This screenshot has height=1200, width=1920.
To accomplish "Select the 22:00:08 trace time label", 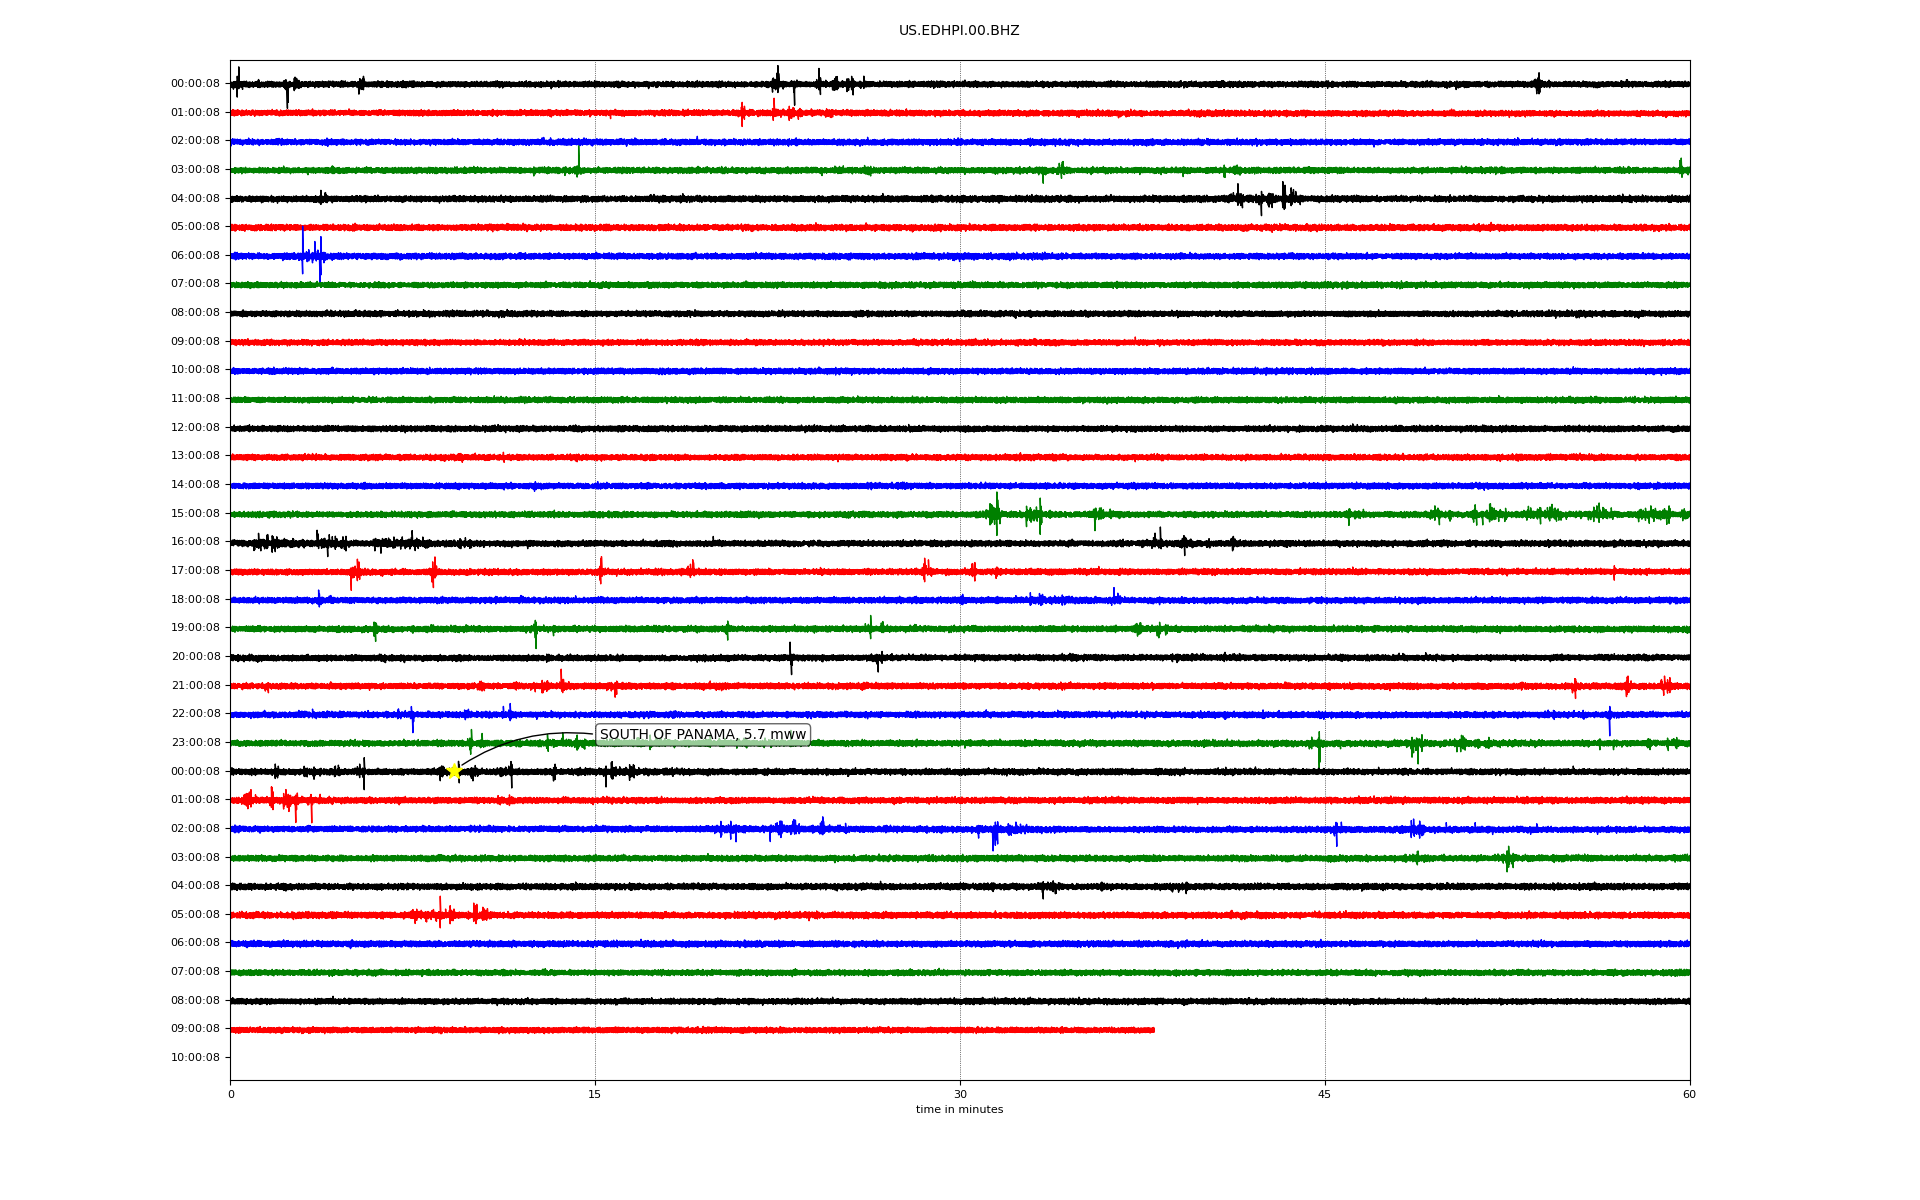I will click(x=195, y=714).
